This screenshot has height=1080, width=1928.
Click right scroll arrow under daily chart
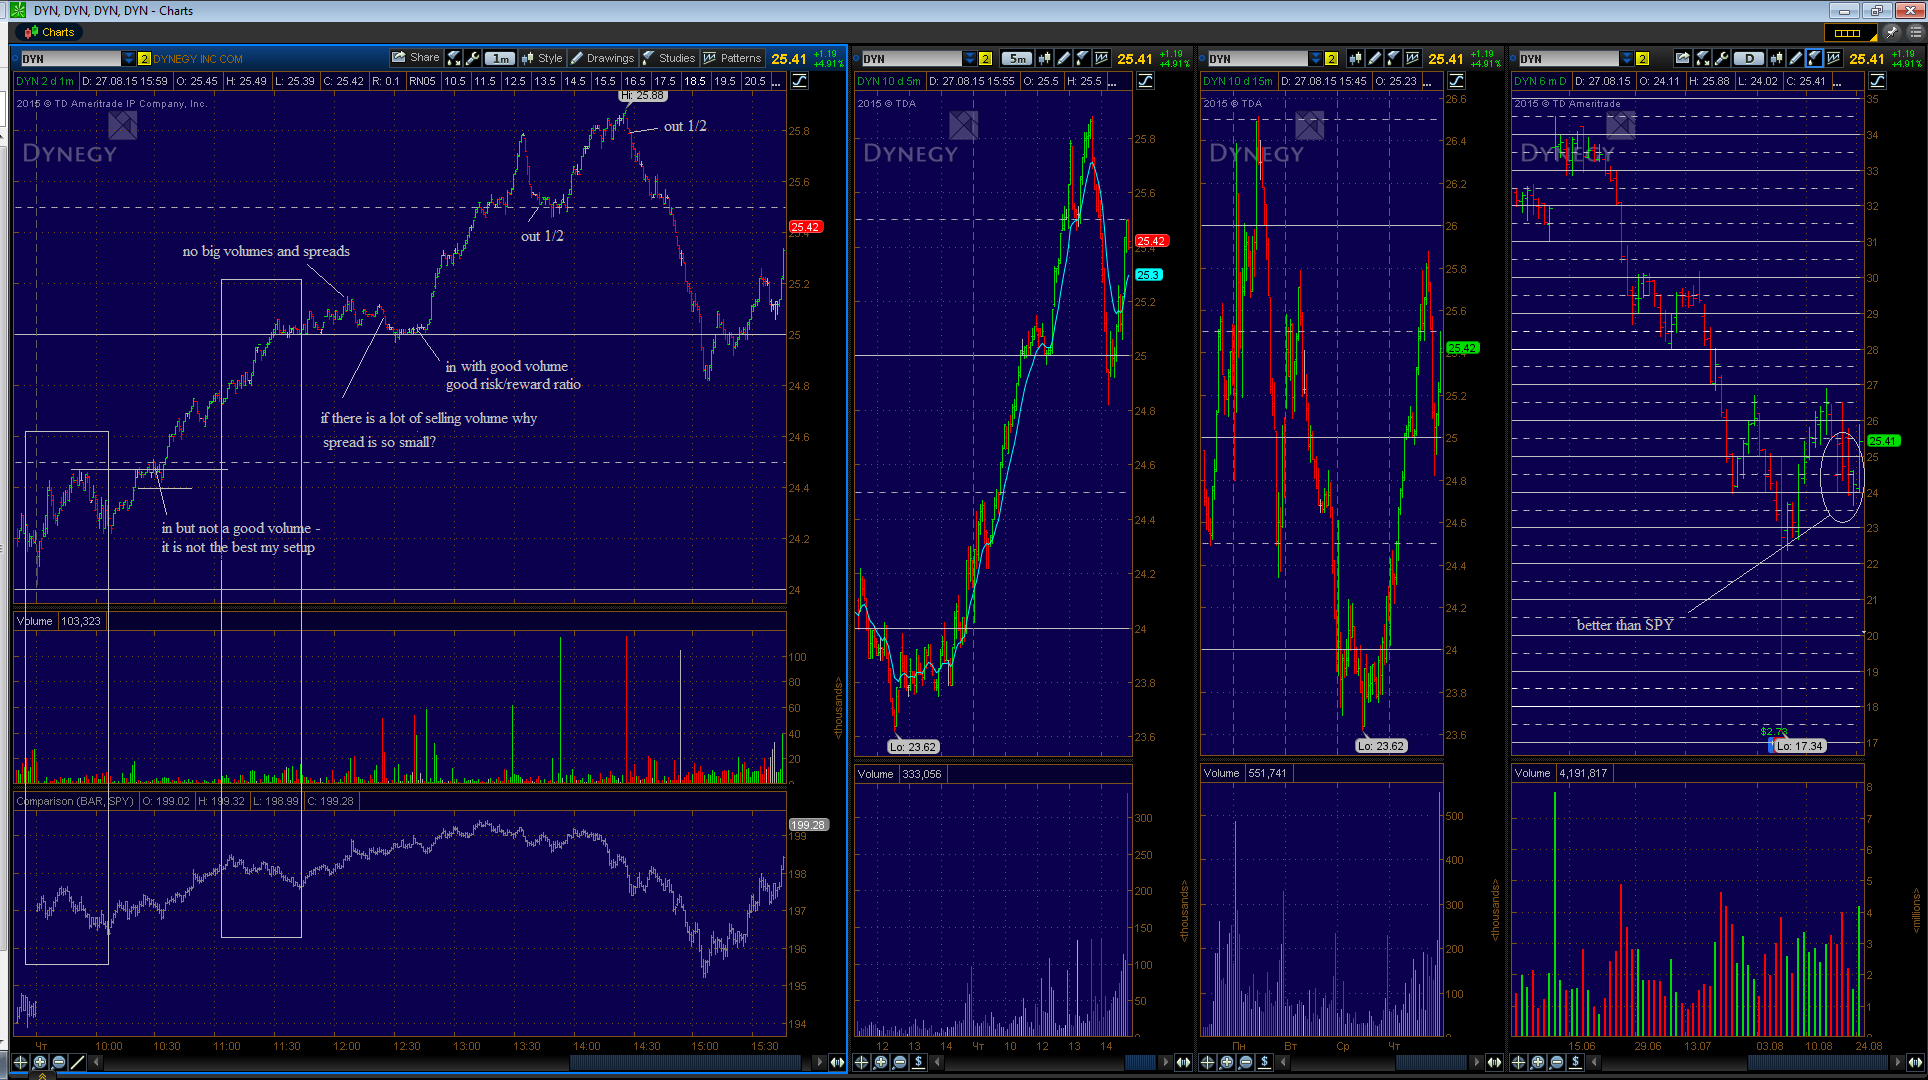1897,1062
